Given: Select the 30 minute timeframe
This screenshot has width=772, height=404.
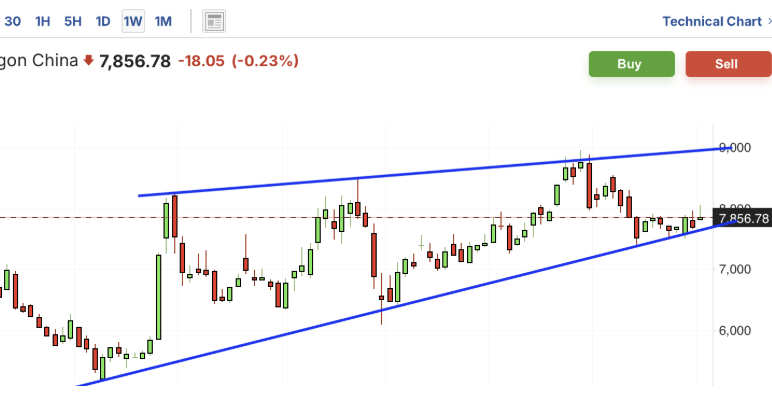Looking at the screenshot, I should point(13,21).
